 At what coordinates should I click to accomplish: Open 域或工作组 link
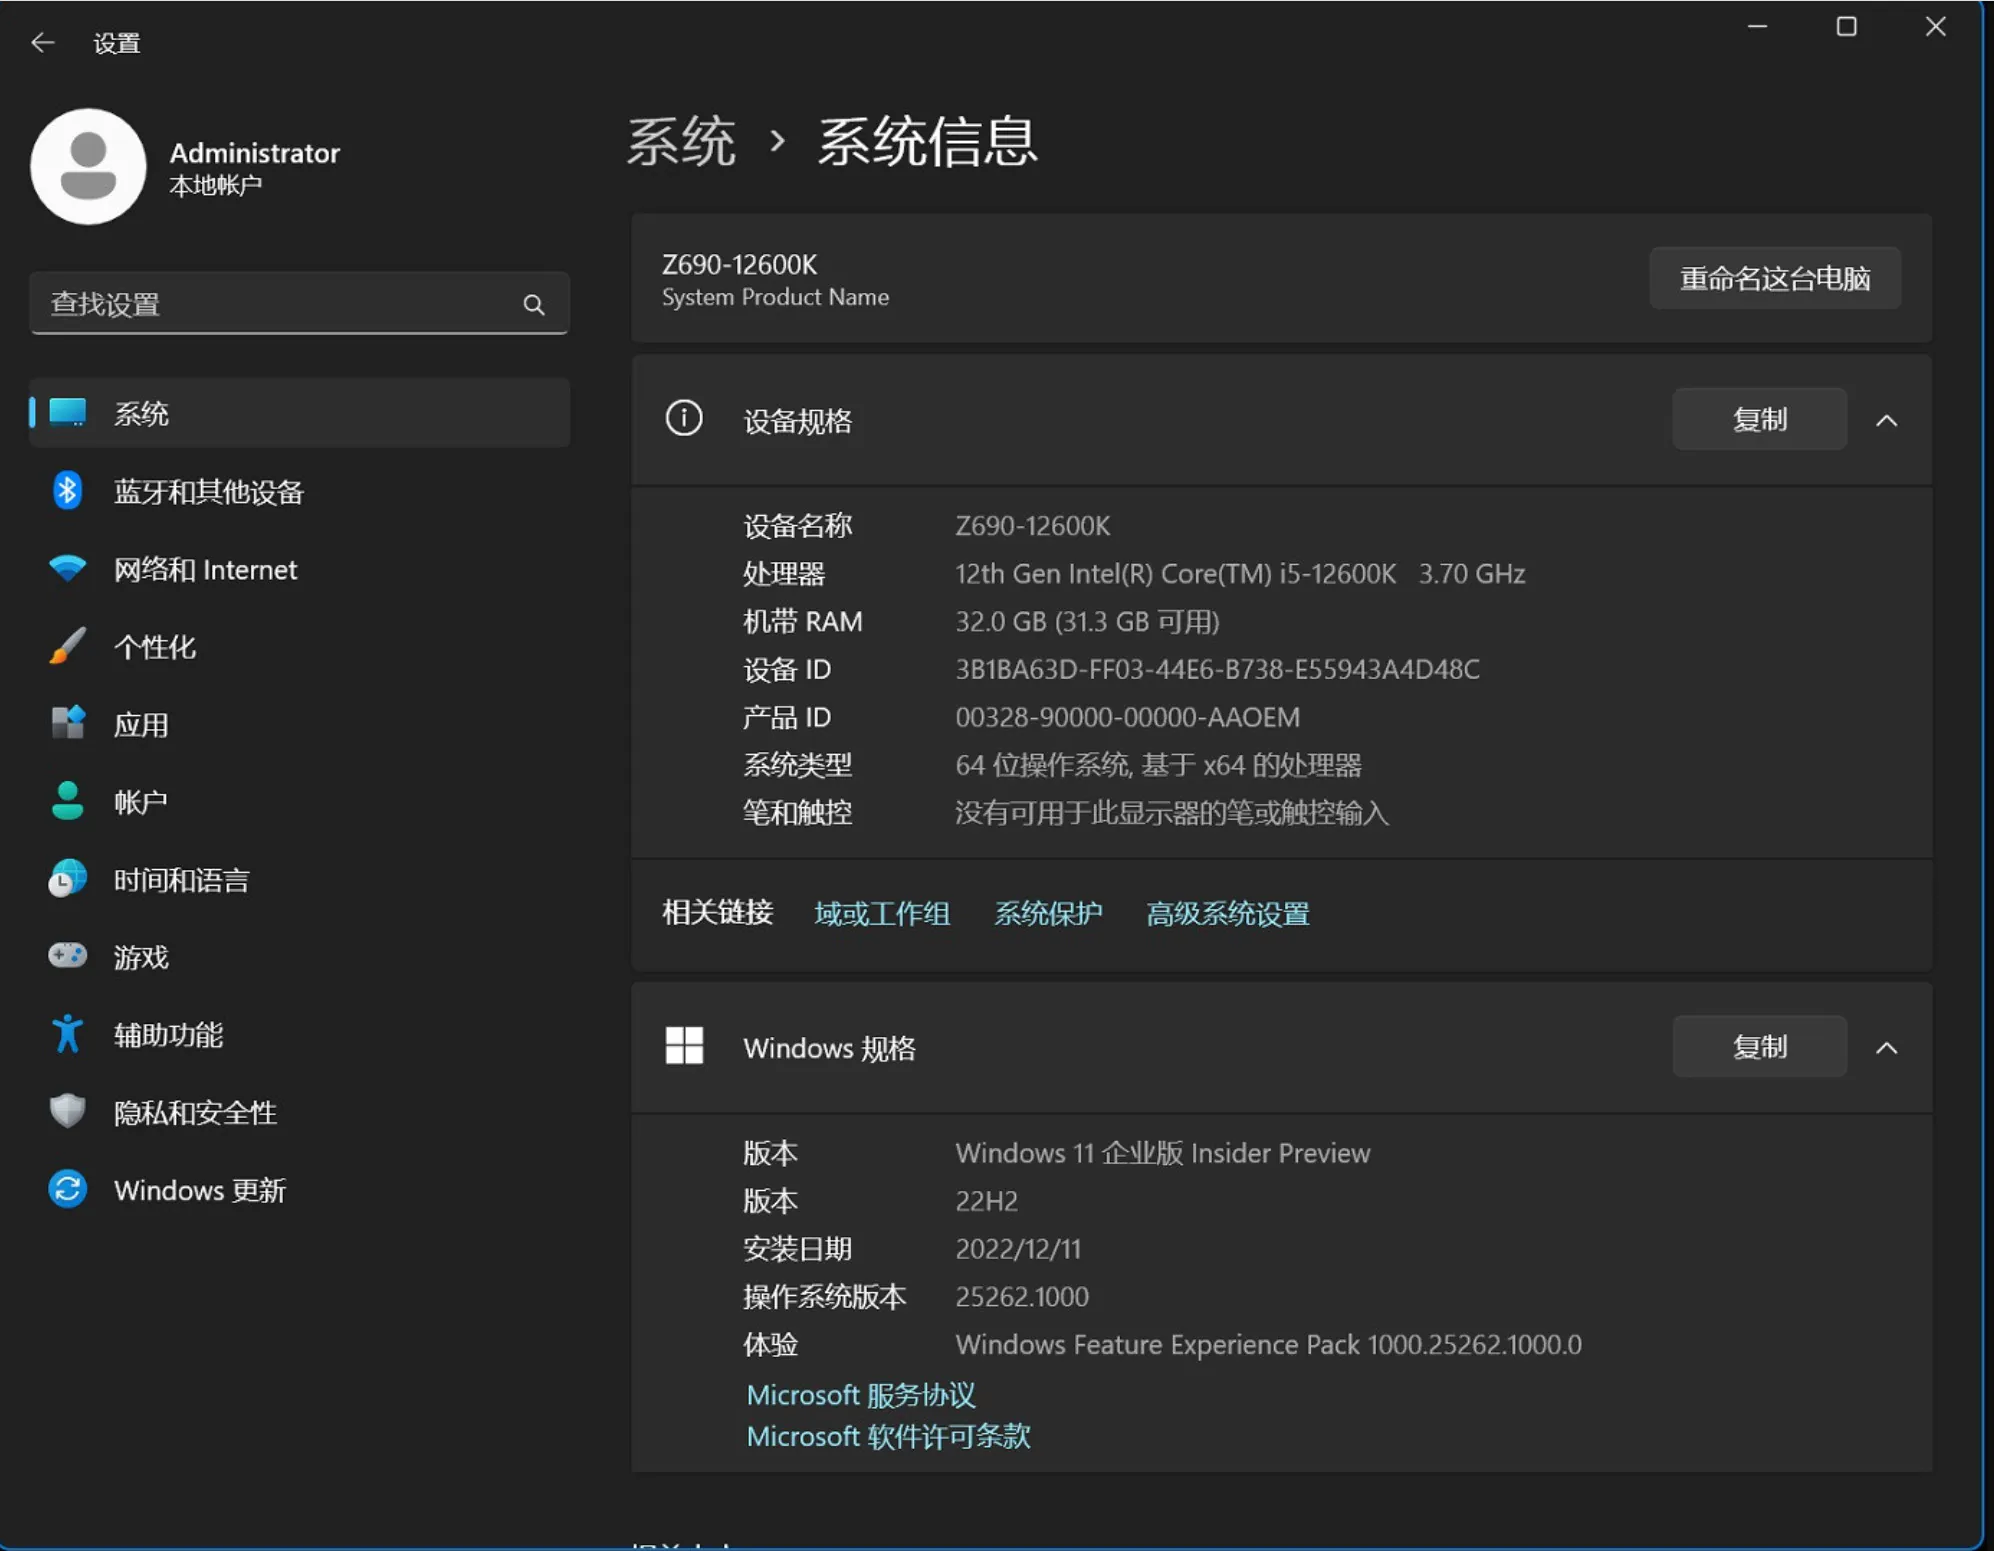click(x=882, y=913)
